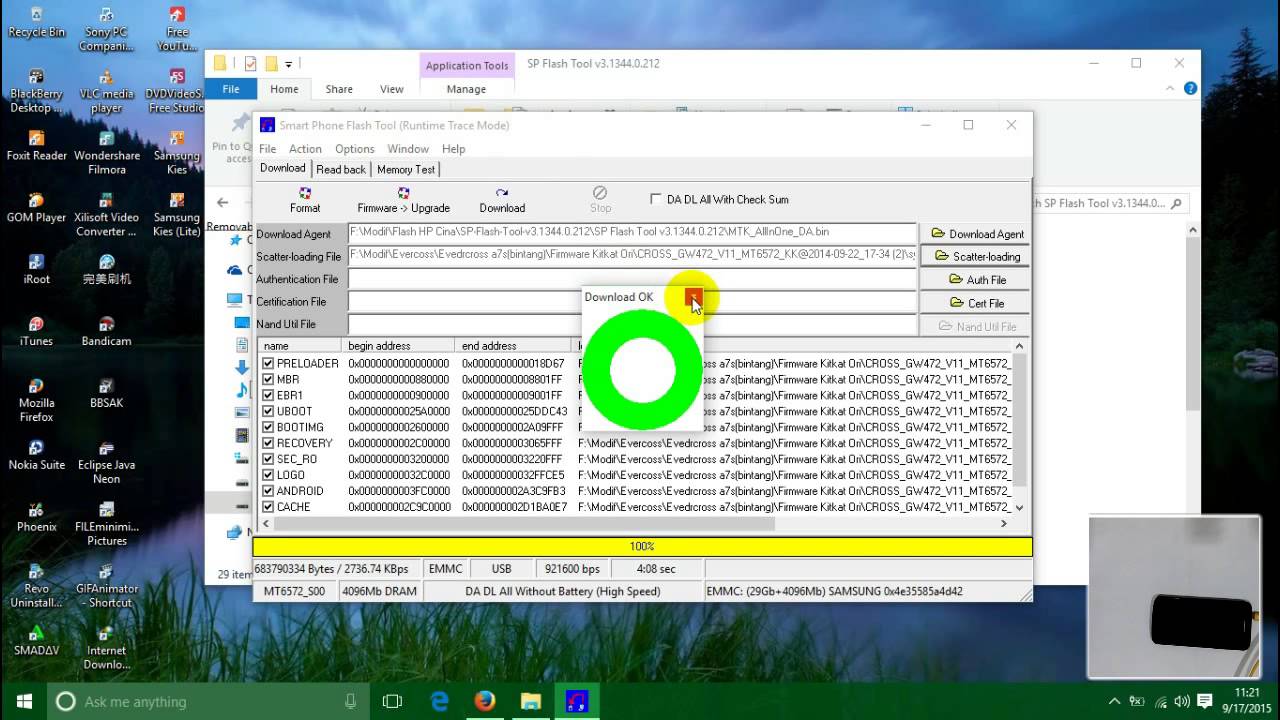Open the Window menu

pyautogui.click(x=408, y=149)
